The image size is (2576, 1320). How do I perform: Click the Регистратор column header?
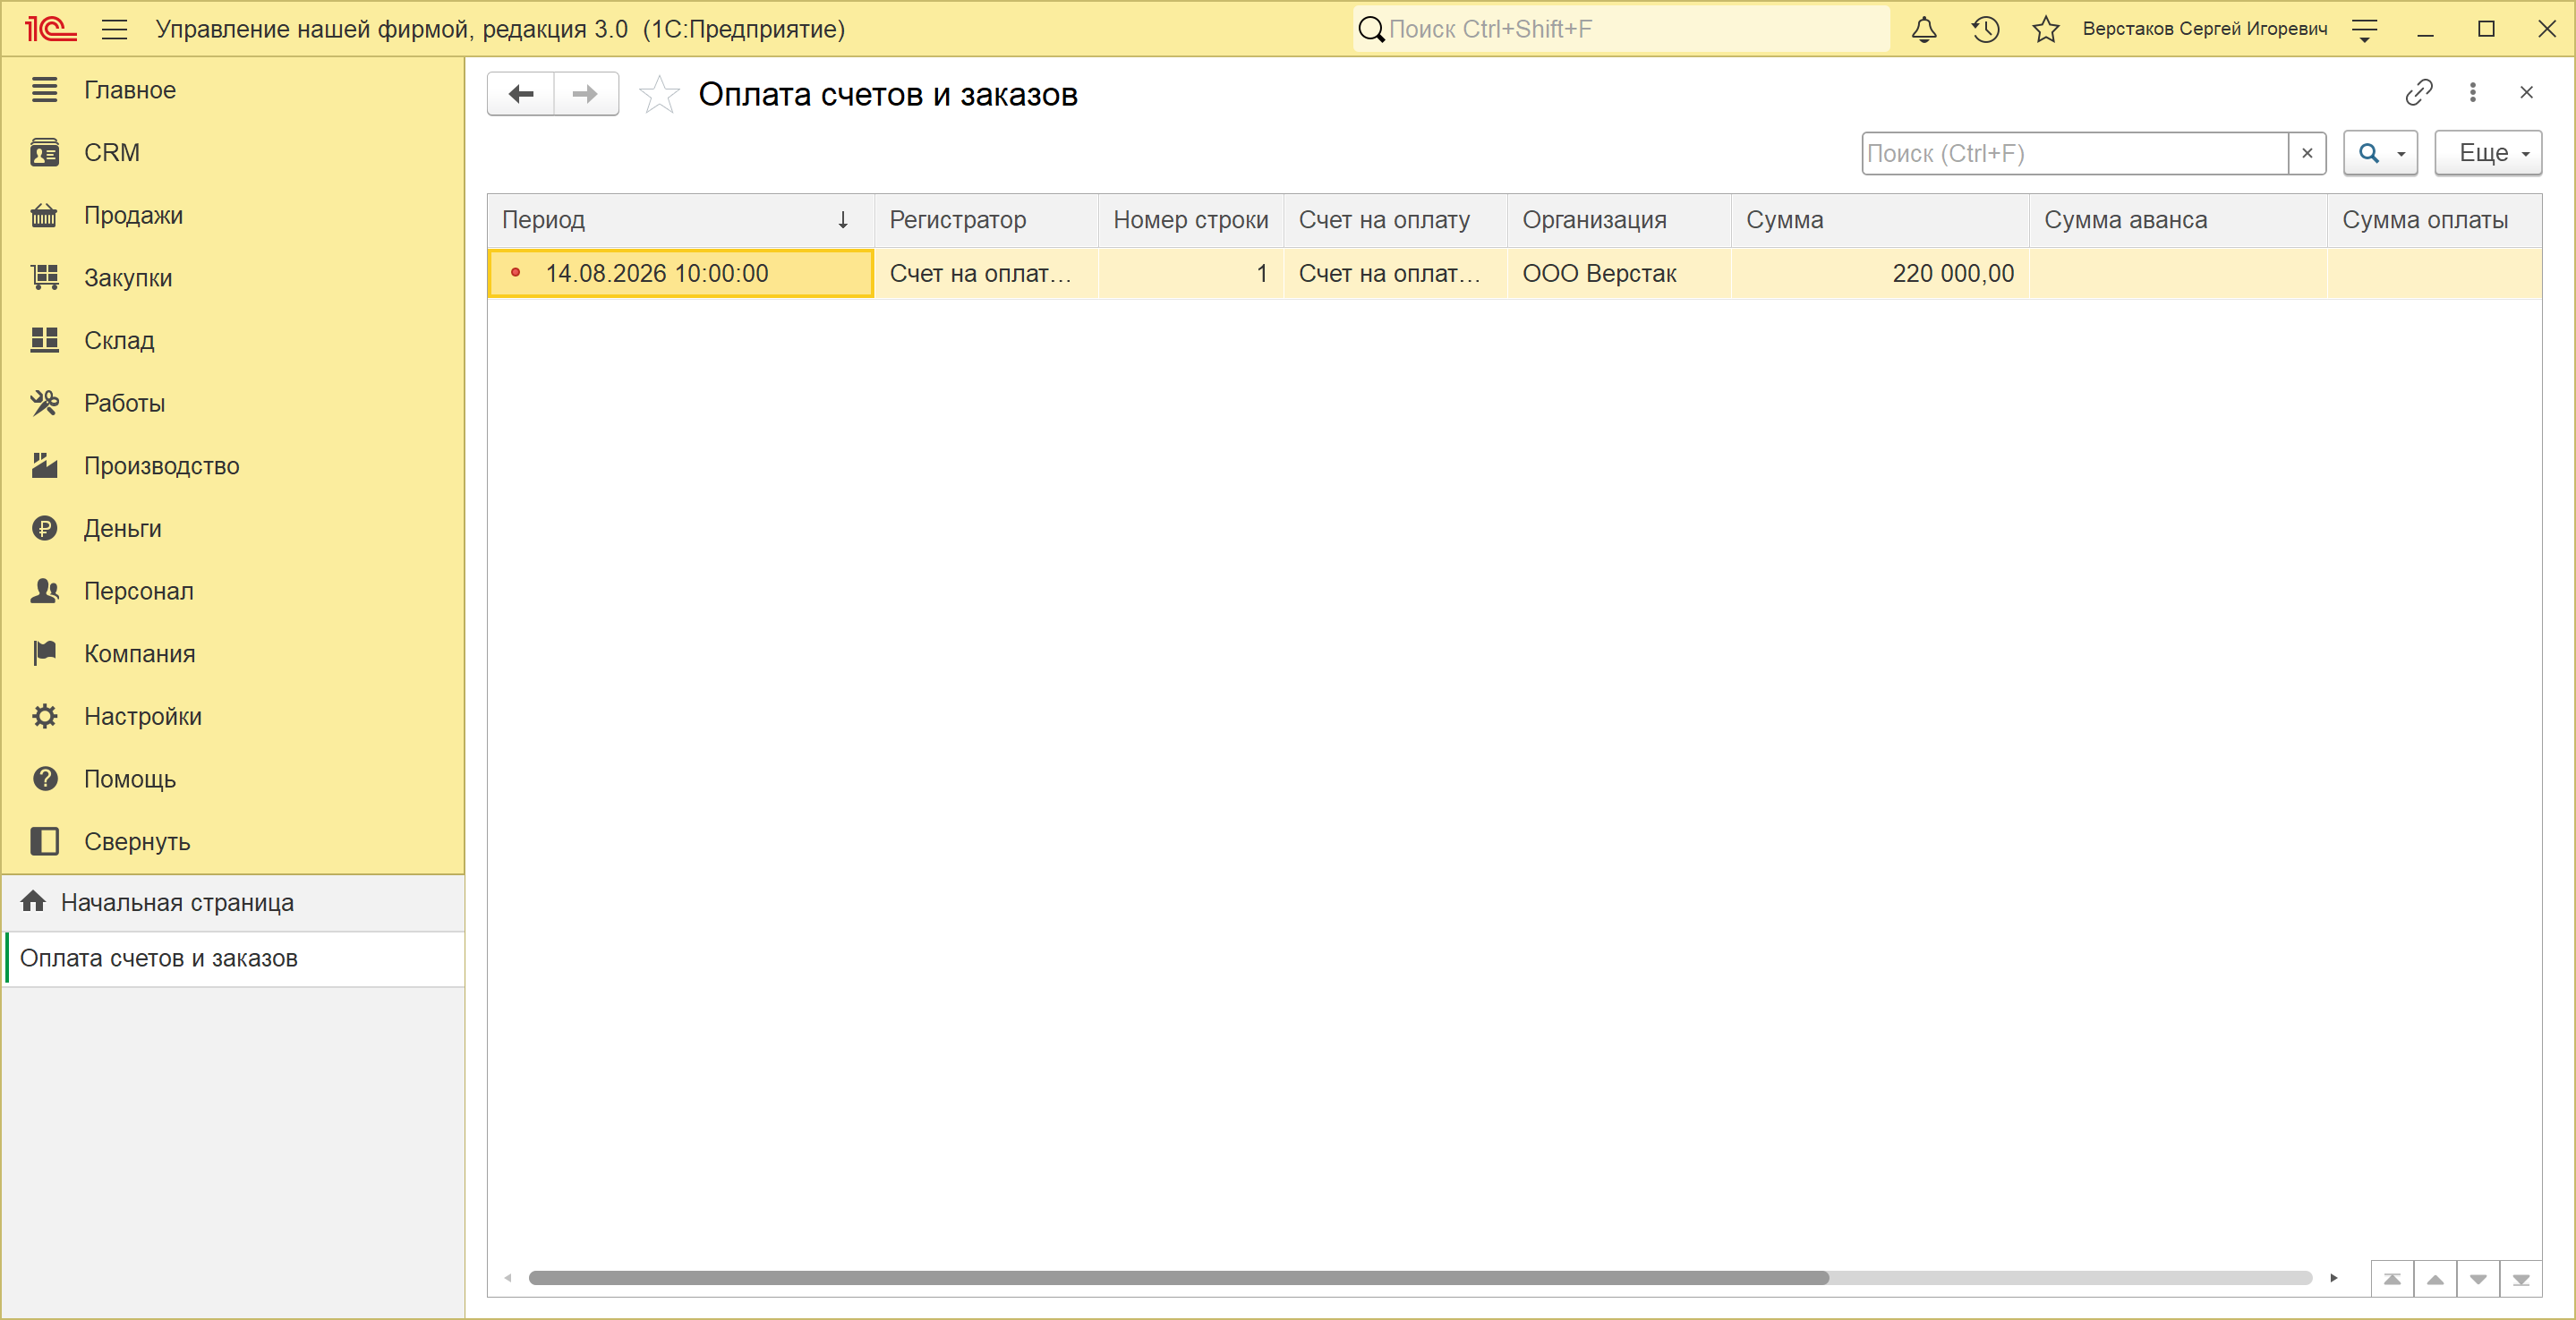click(x=986, y=220)
